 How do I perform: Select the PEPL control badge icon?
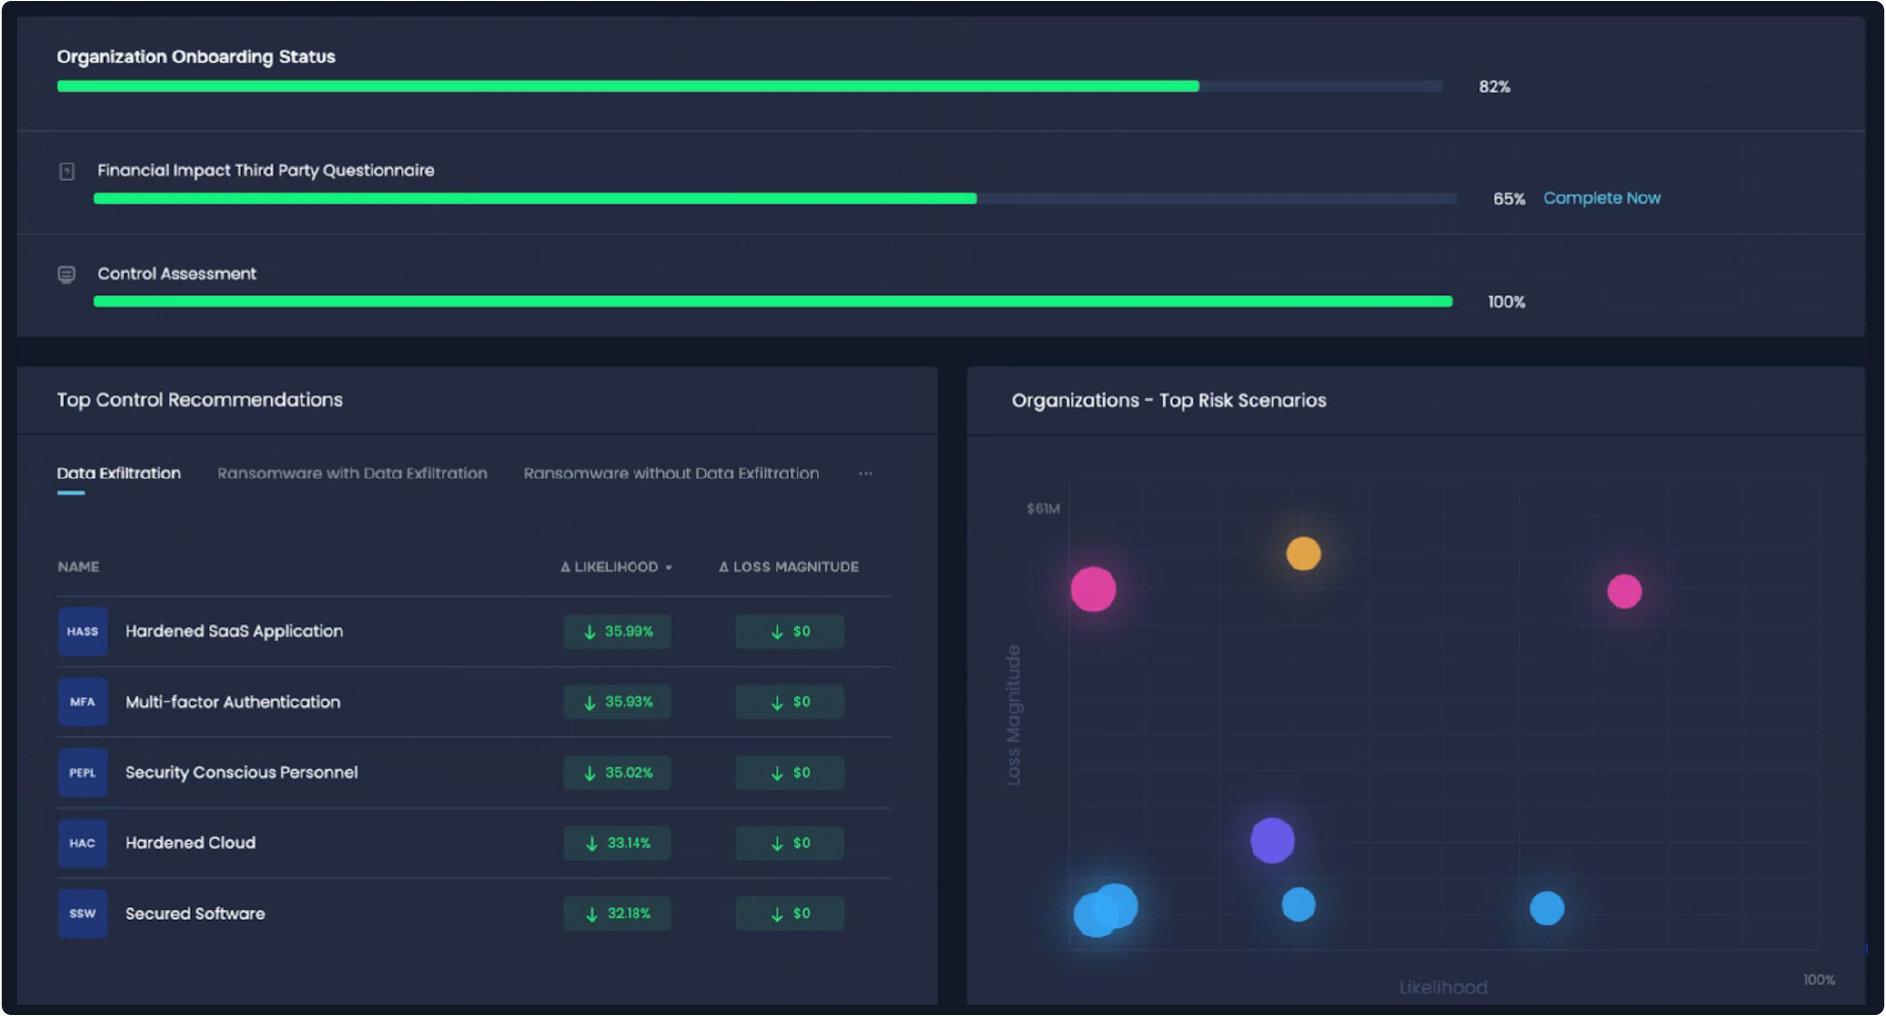coord(82,773)
